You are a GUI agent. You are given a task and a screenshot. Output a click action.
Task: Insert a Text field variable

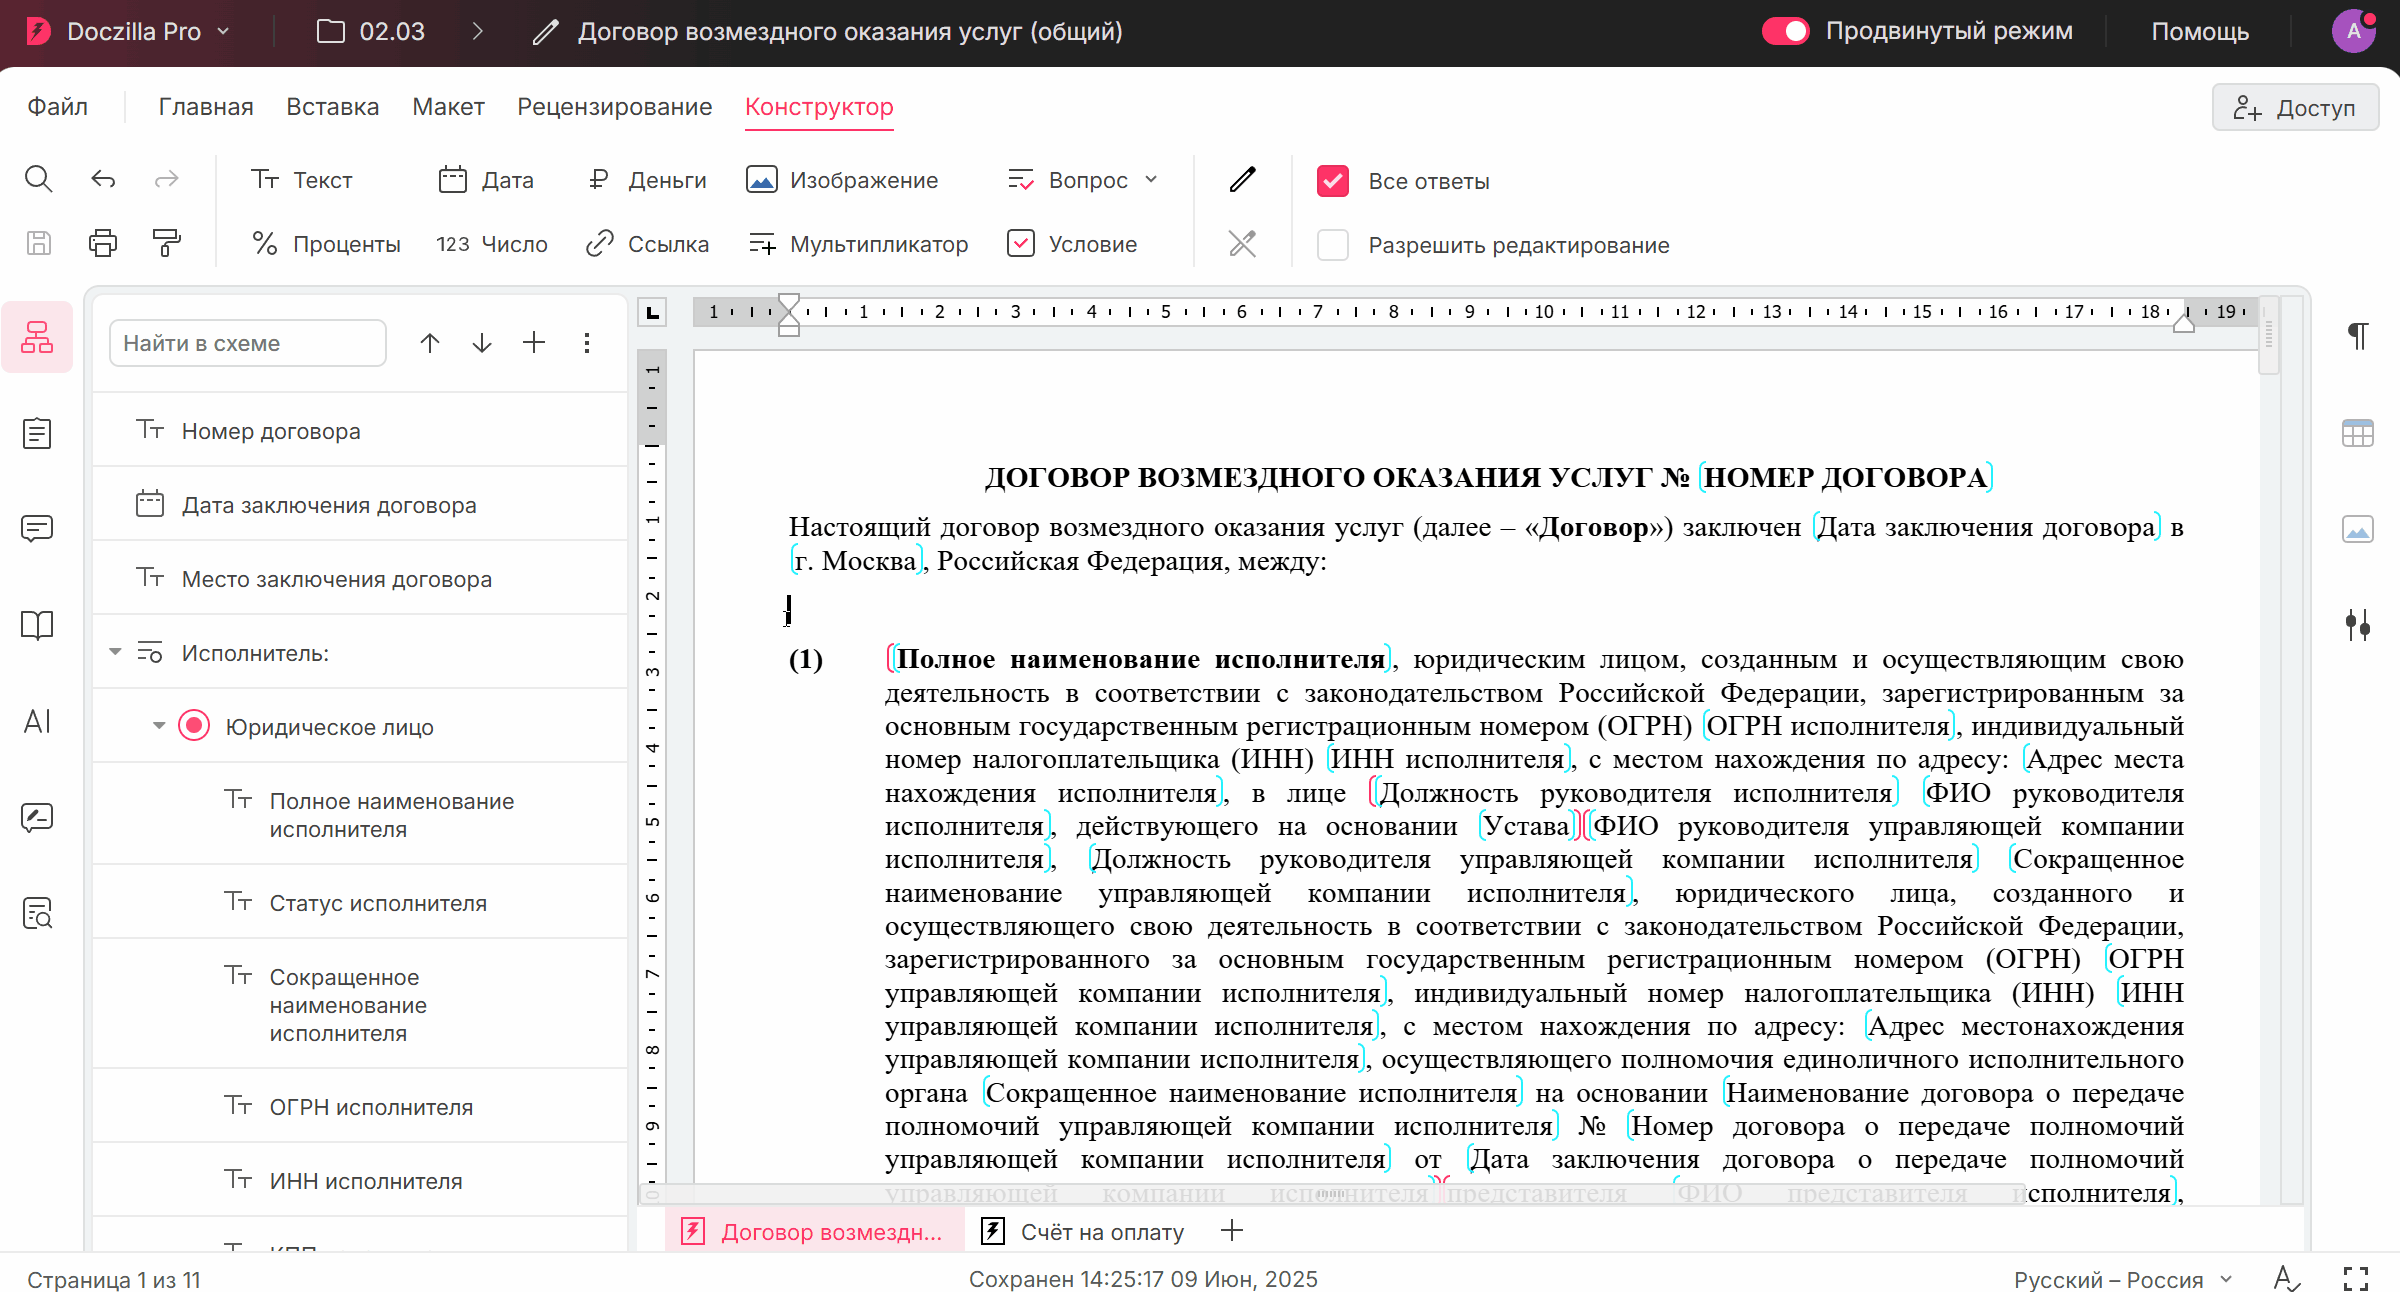click(x=301, y=180)
